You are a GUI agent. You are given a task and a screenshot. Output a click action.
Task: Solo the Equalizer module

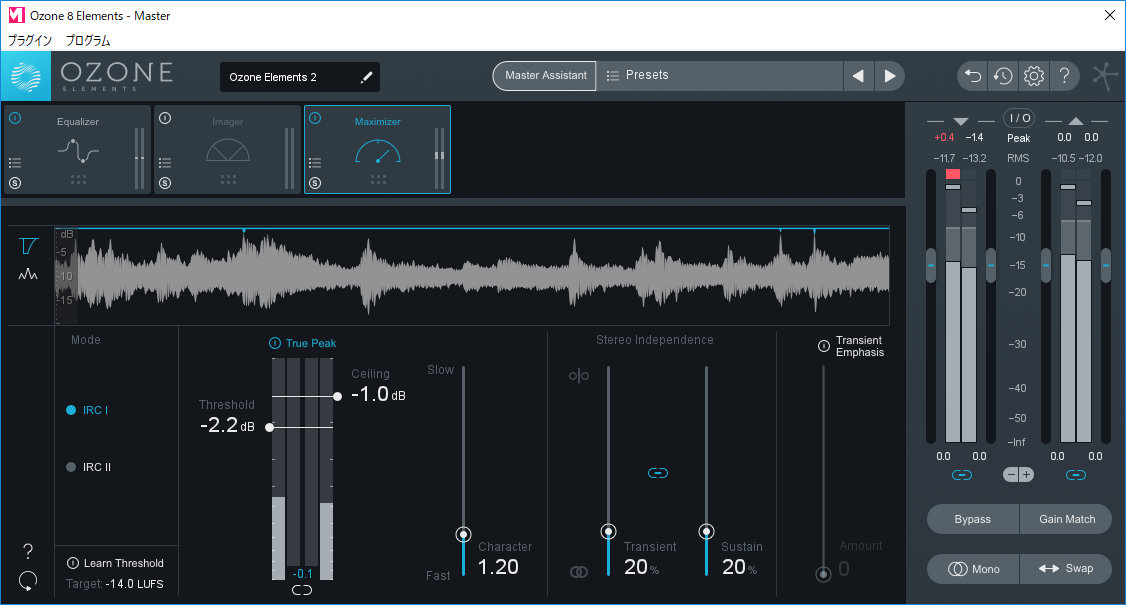pyautogui.click(x=15, y=183)
